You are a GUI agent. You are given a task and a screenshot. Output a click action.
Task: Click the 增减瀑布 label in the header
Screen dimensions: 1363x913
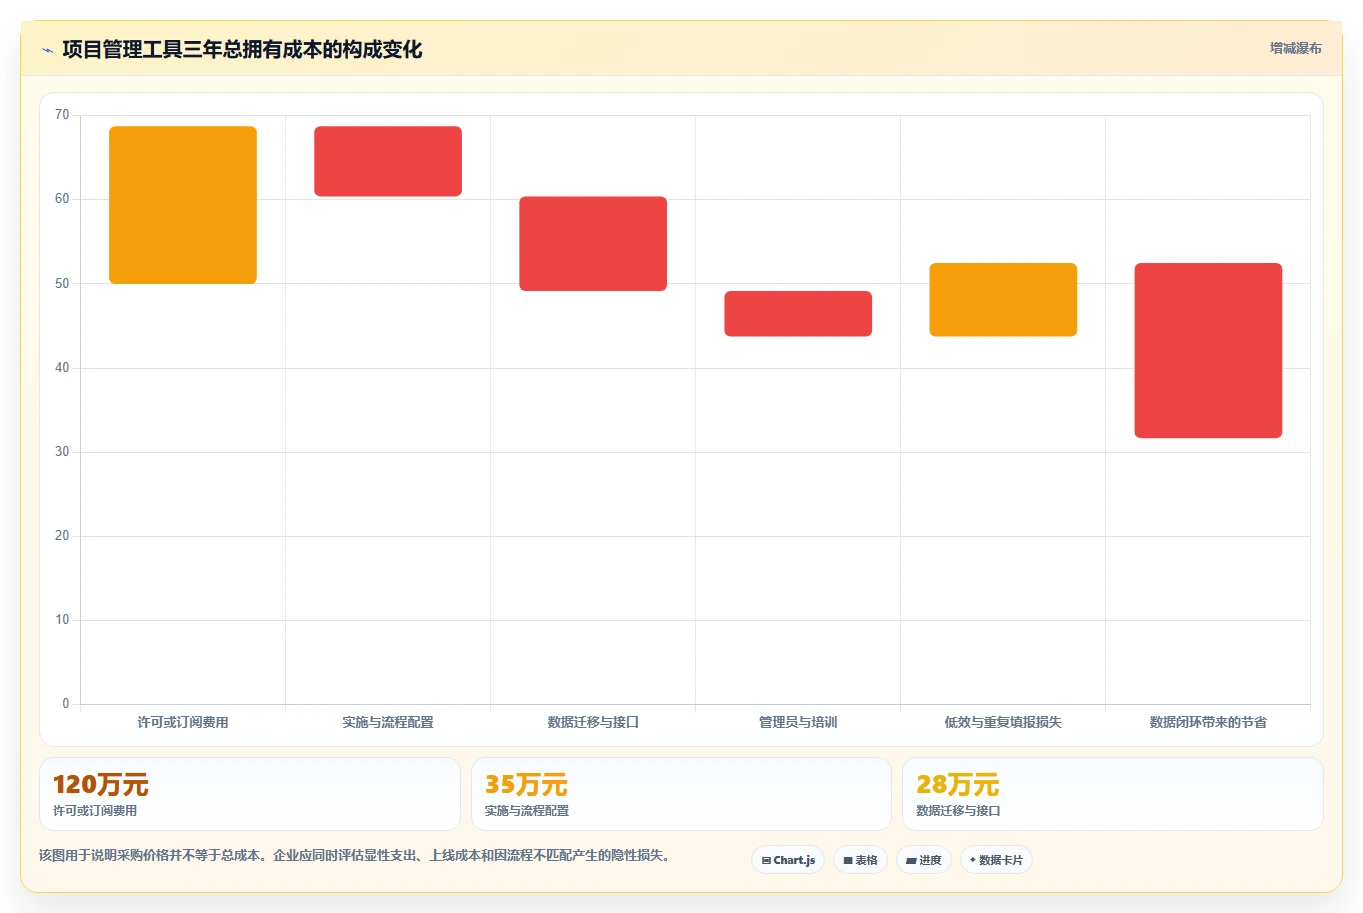point(1295,48)
